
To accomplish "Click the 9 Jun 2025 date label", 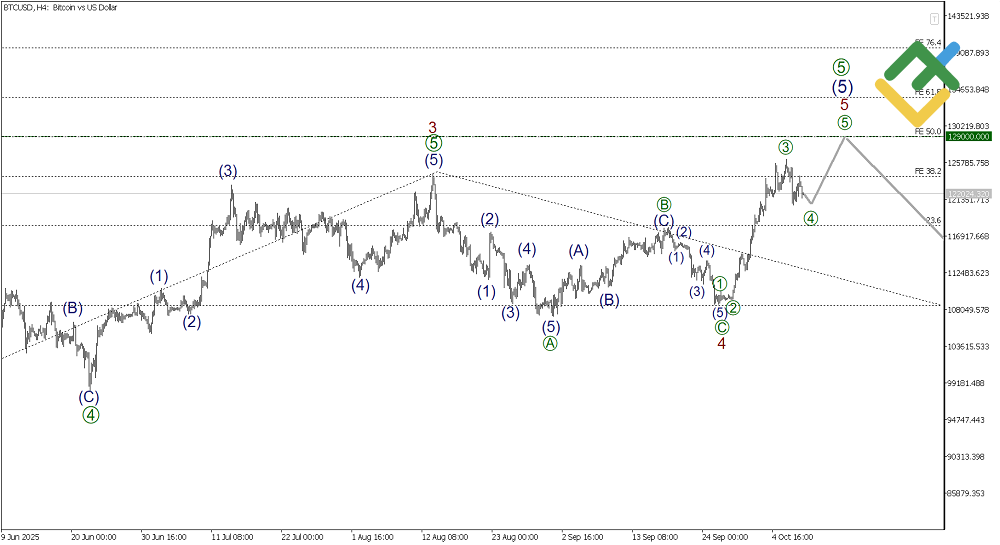I will 20,537.
